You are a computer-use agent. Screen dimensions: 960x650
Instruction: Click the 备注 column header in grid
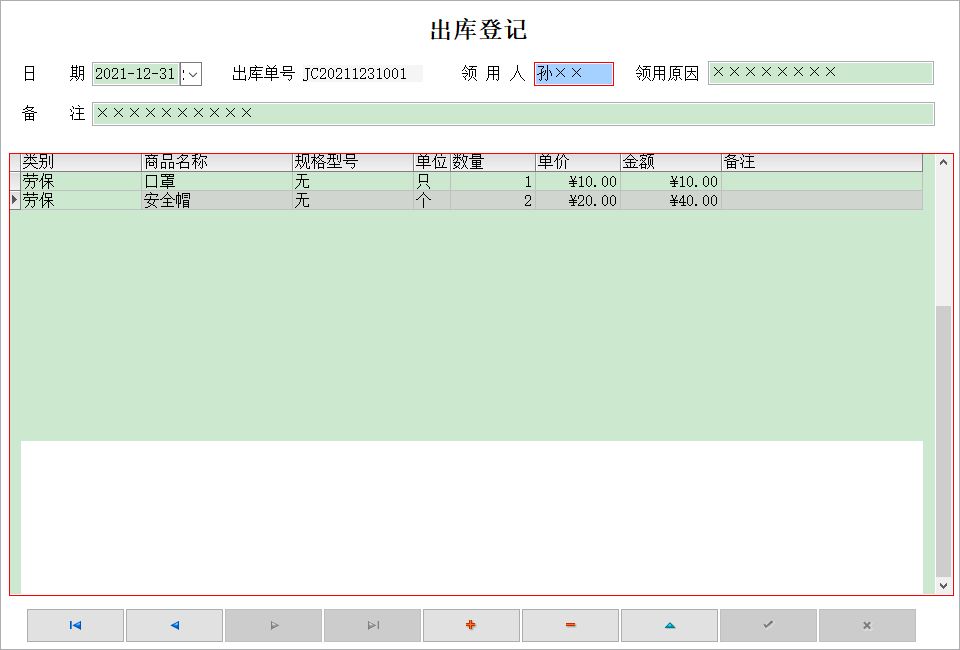point(822,162)
